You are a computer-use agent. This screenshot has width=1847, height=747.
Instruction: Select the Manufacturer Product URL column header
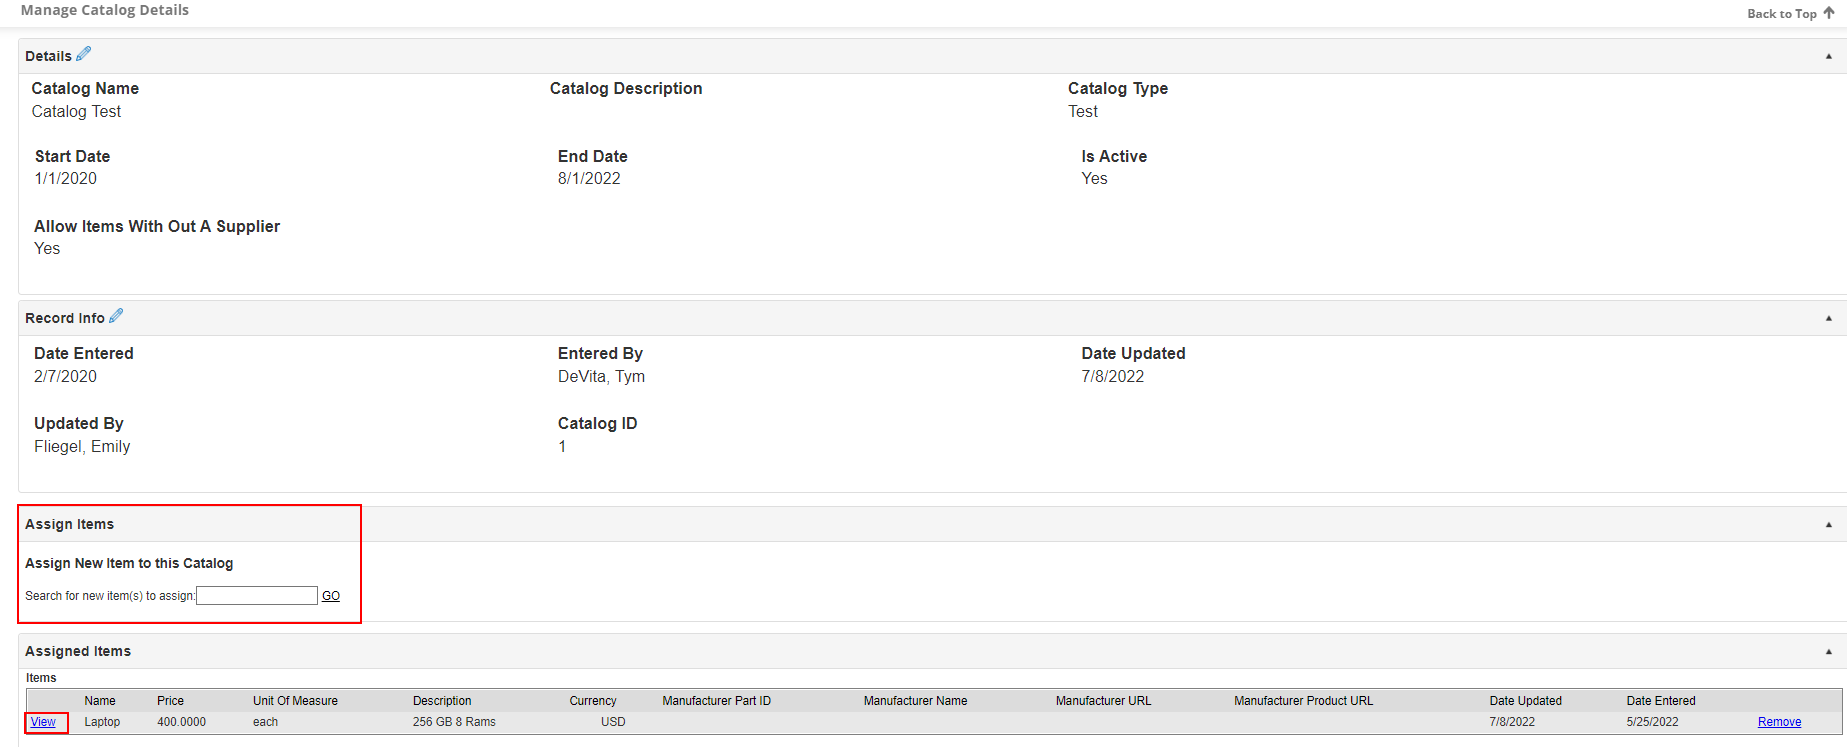tap(1303, 701)
